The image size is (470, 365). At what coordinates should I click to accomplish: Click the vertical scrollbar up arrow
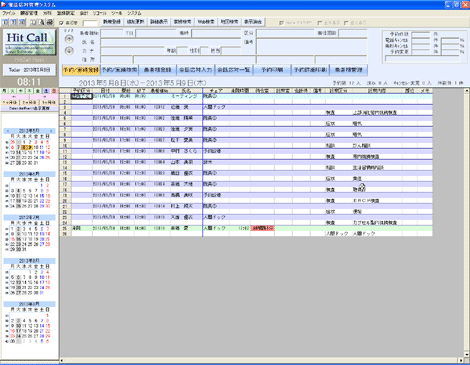pyautogui.click(x=467, y=90)
